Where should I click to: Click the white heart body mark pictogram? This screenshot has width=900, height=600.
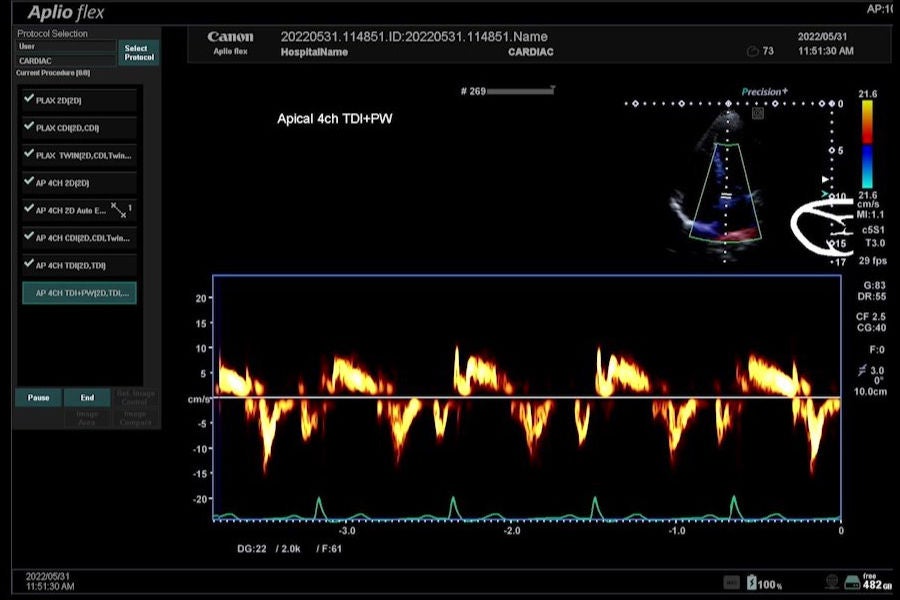pos(821,226)
